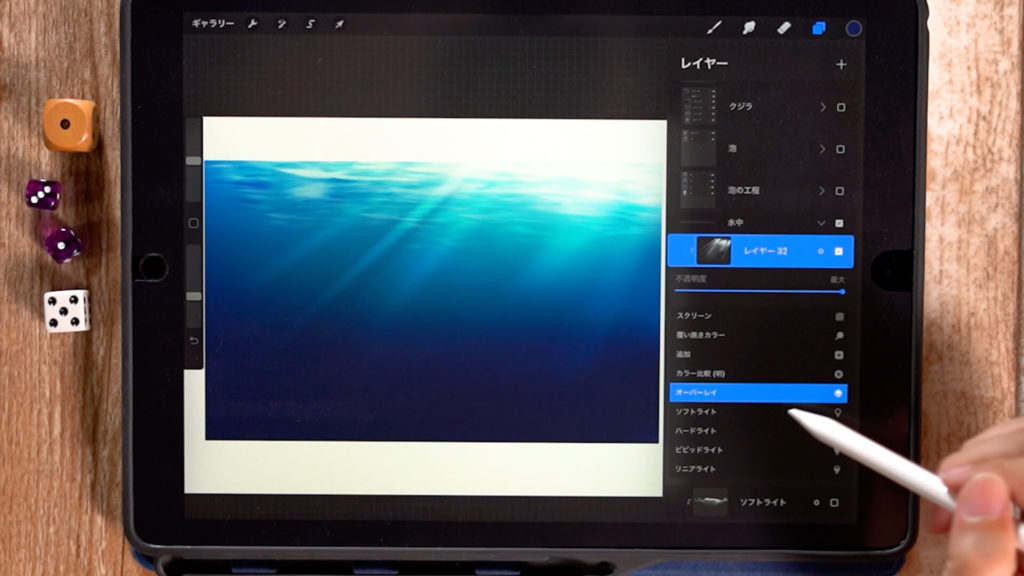Click blend mode letter on bottom ソフトライト layer
1024x576 pixels.
(x=816, y=502)
